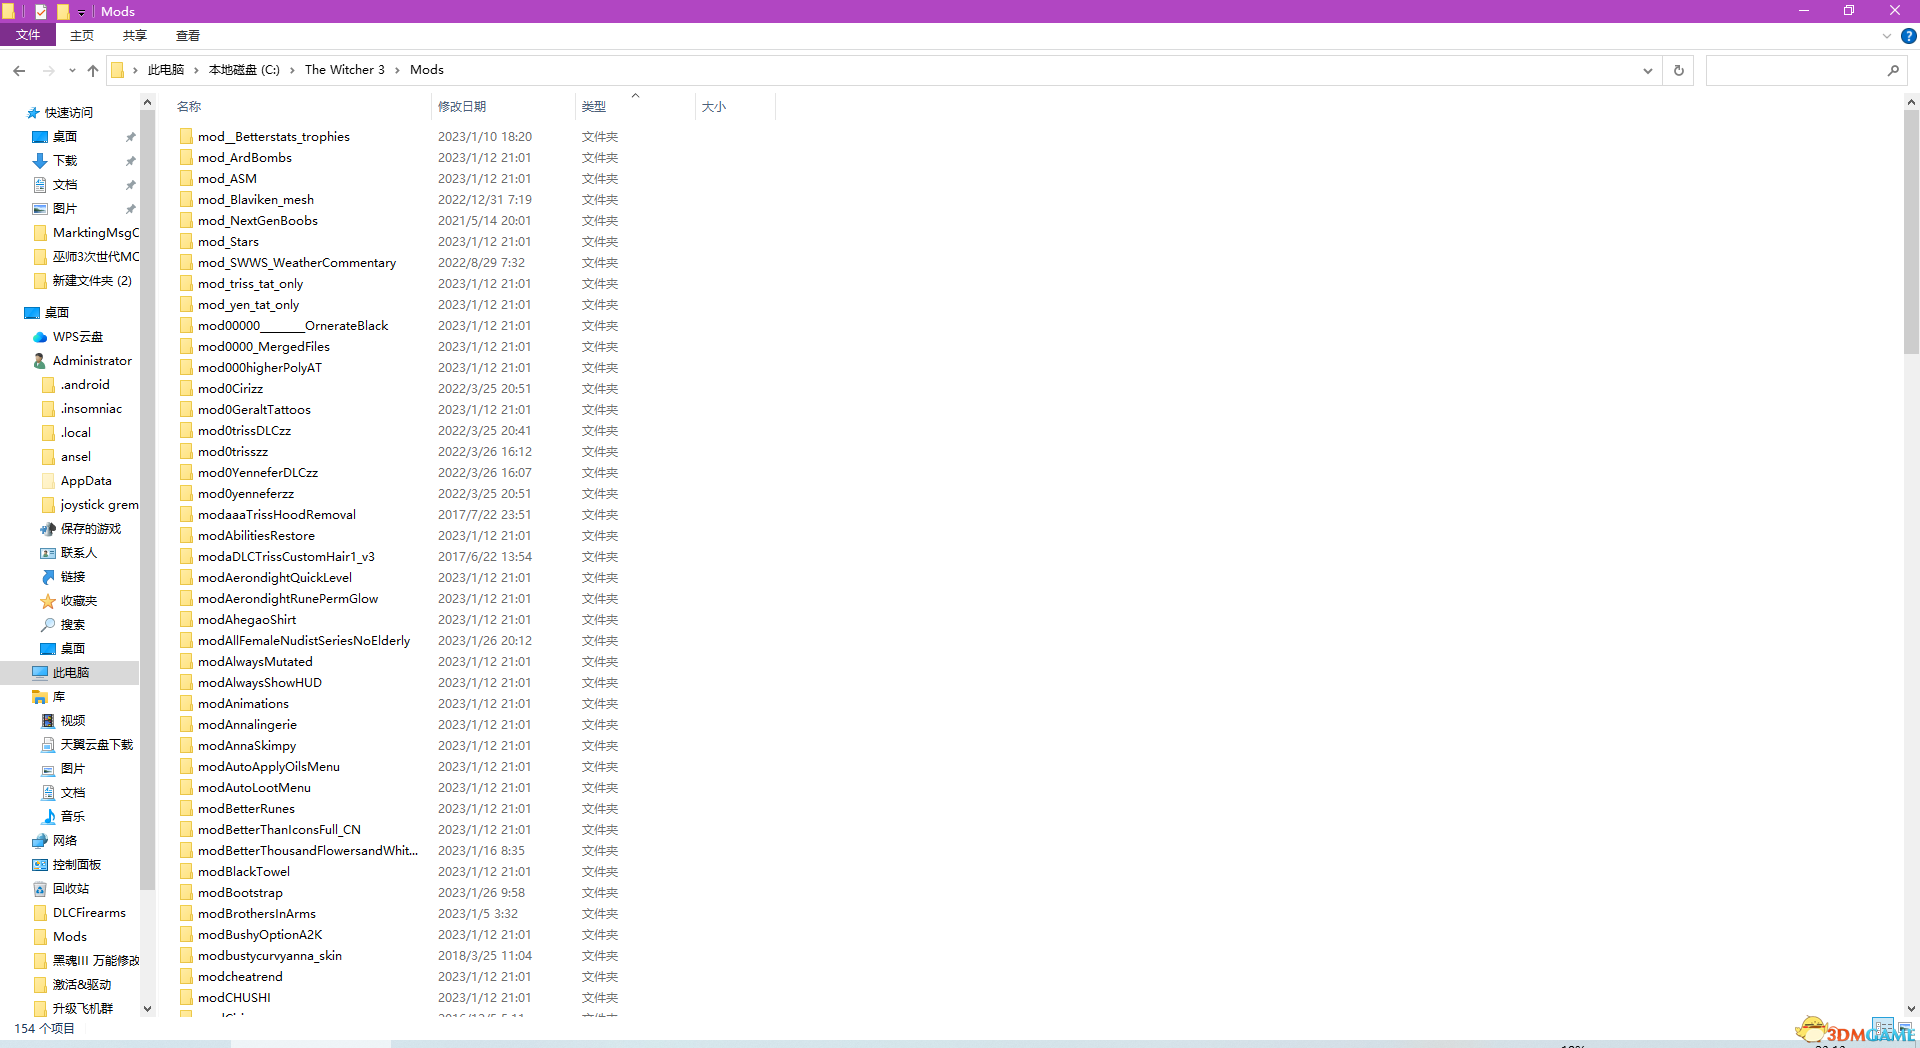Sort by the 修改日期 column header
The height and width of the screenshot is (1048, 1920).
pos(462,106)
